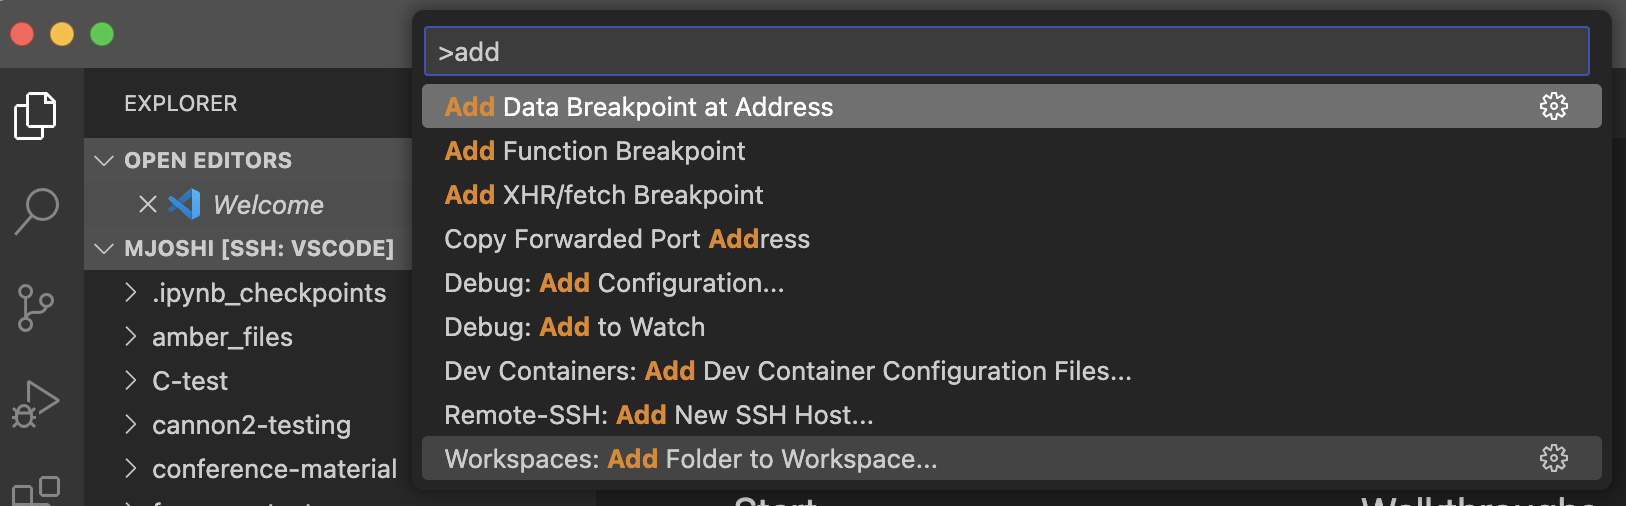Open the cannon2-testing folder

pos(251,425)
